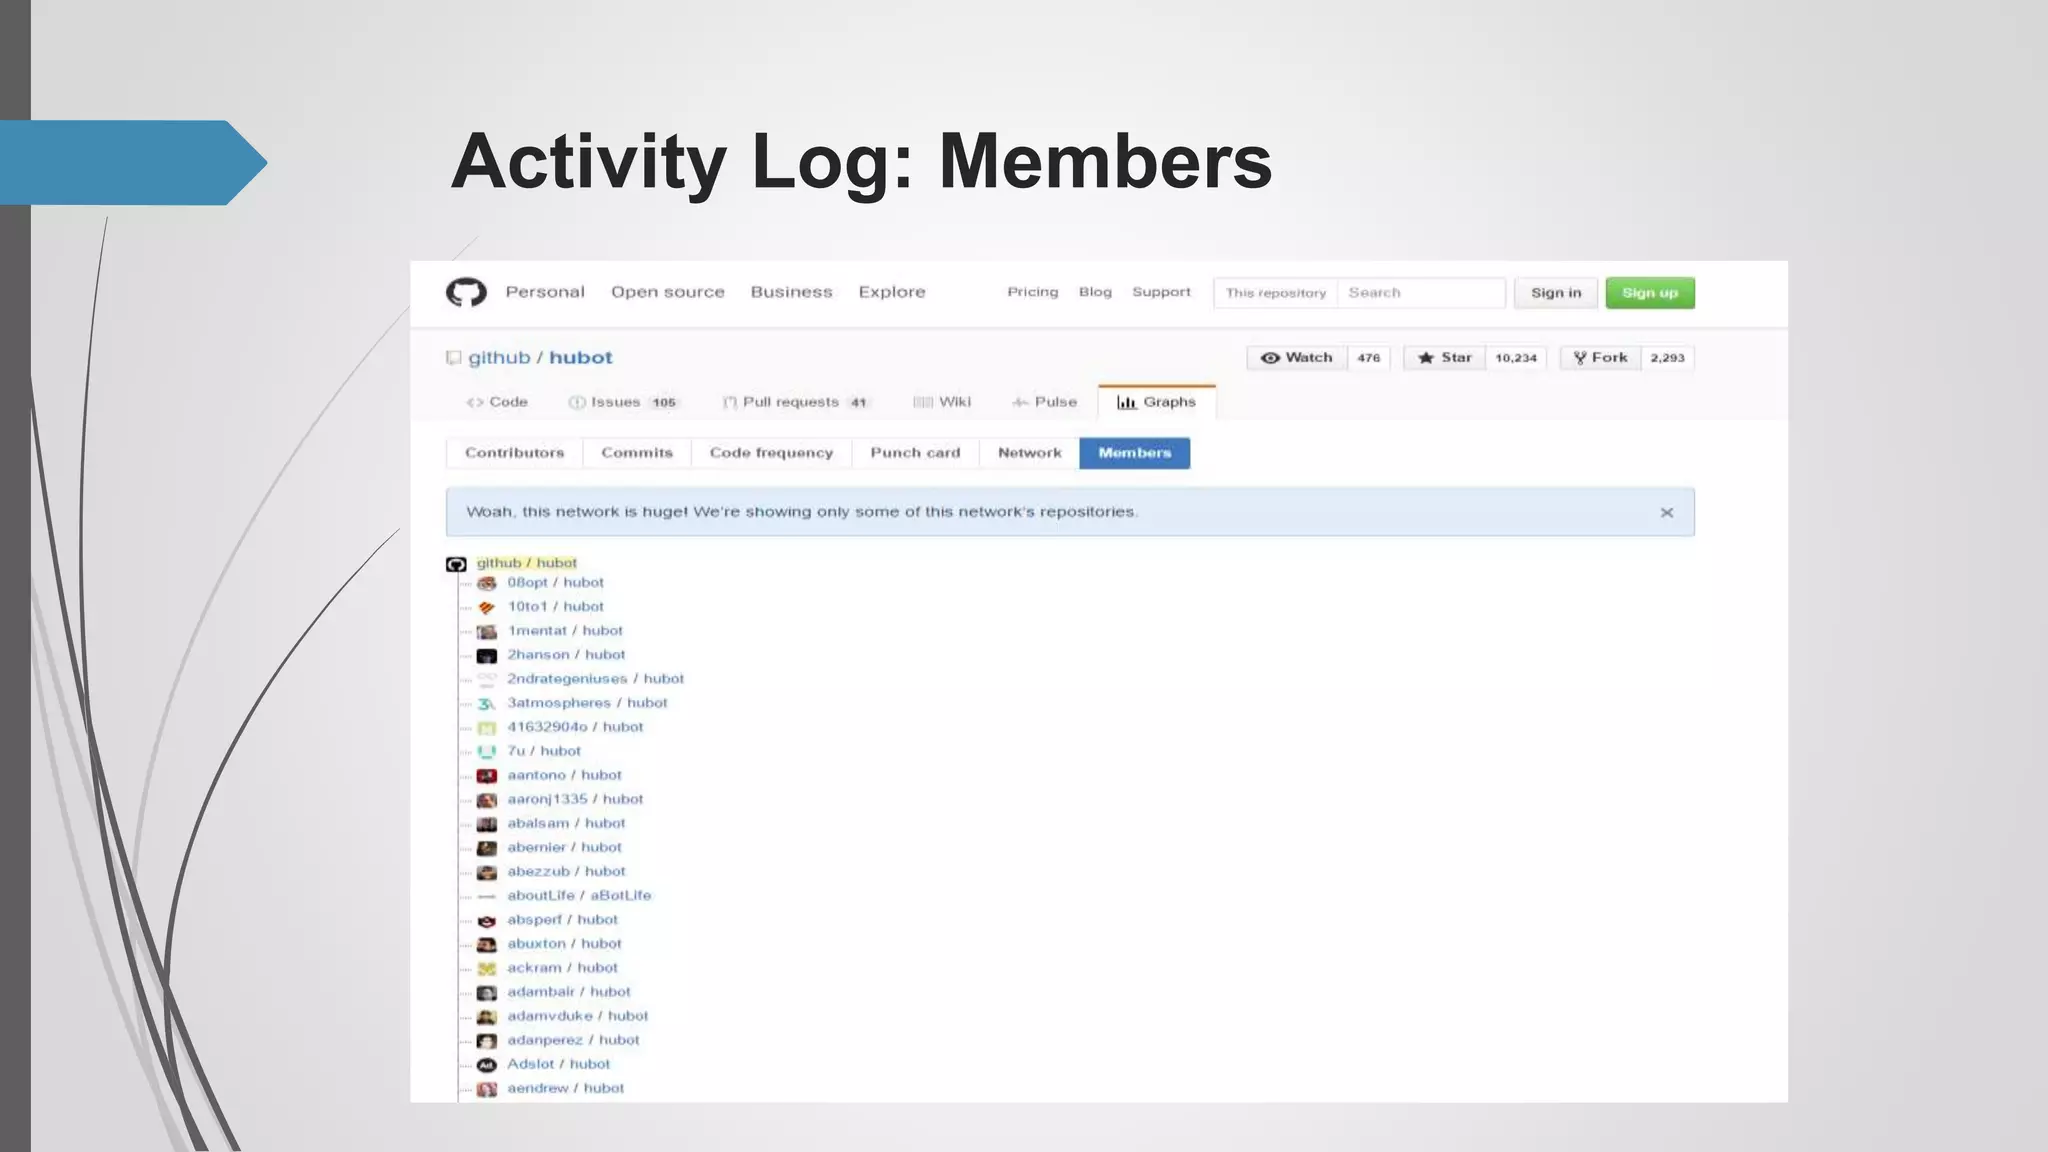Click the avatar icon next to abuxton / hubot
2048x1152 pixels.
(x=487, y=945)
